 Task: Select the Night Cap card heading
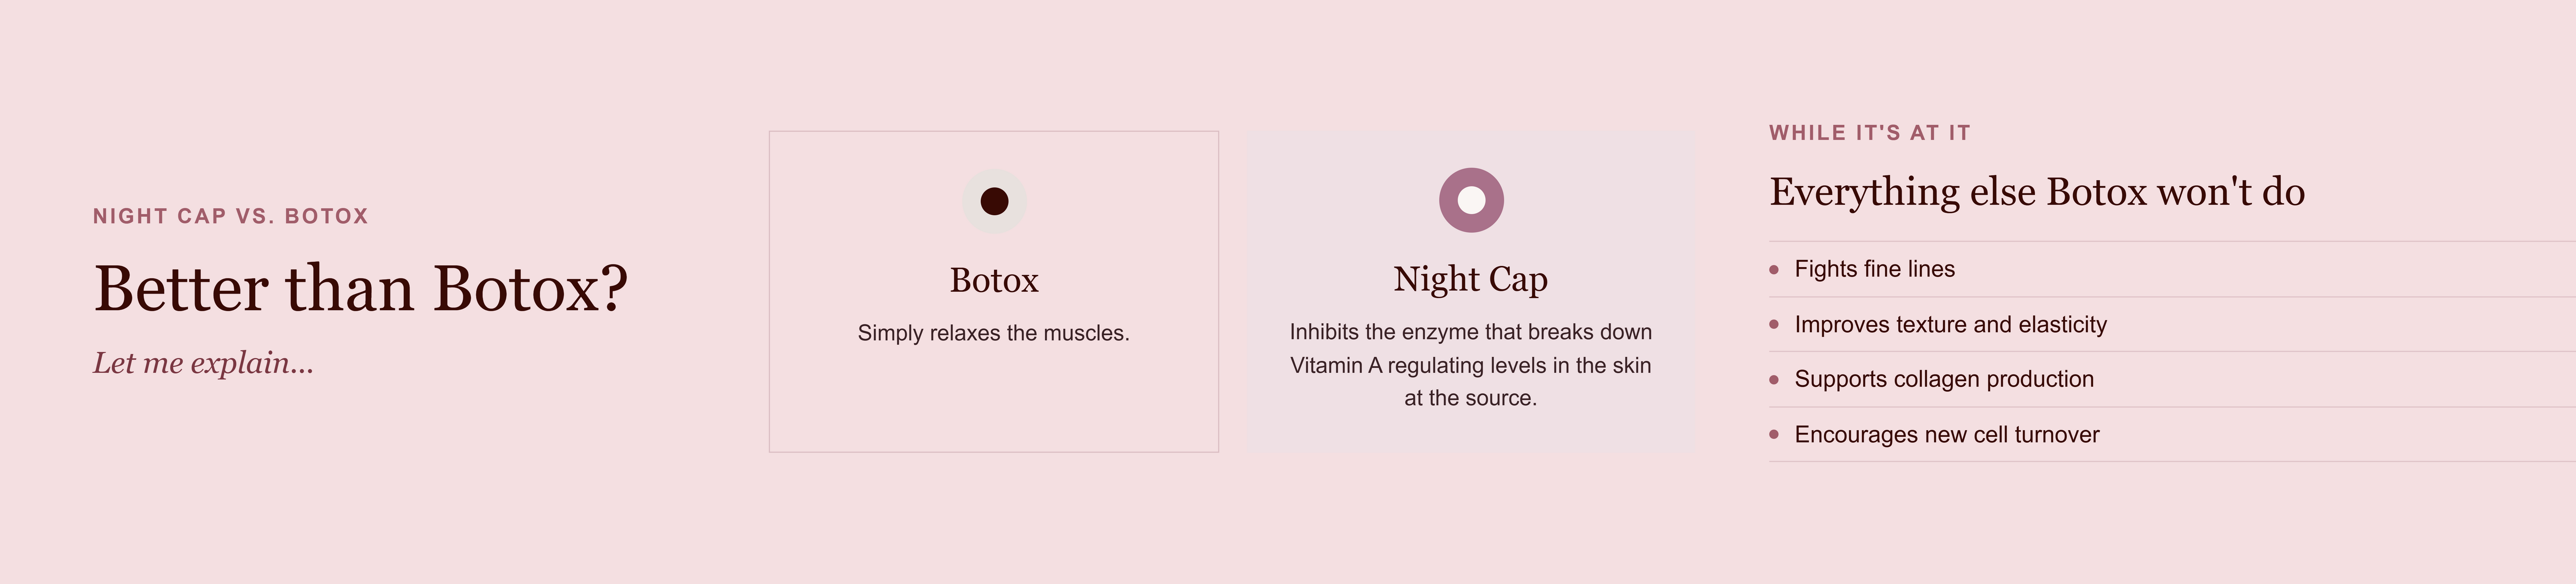pyautogui.click(x=1471, y=279)
